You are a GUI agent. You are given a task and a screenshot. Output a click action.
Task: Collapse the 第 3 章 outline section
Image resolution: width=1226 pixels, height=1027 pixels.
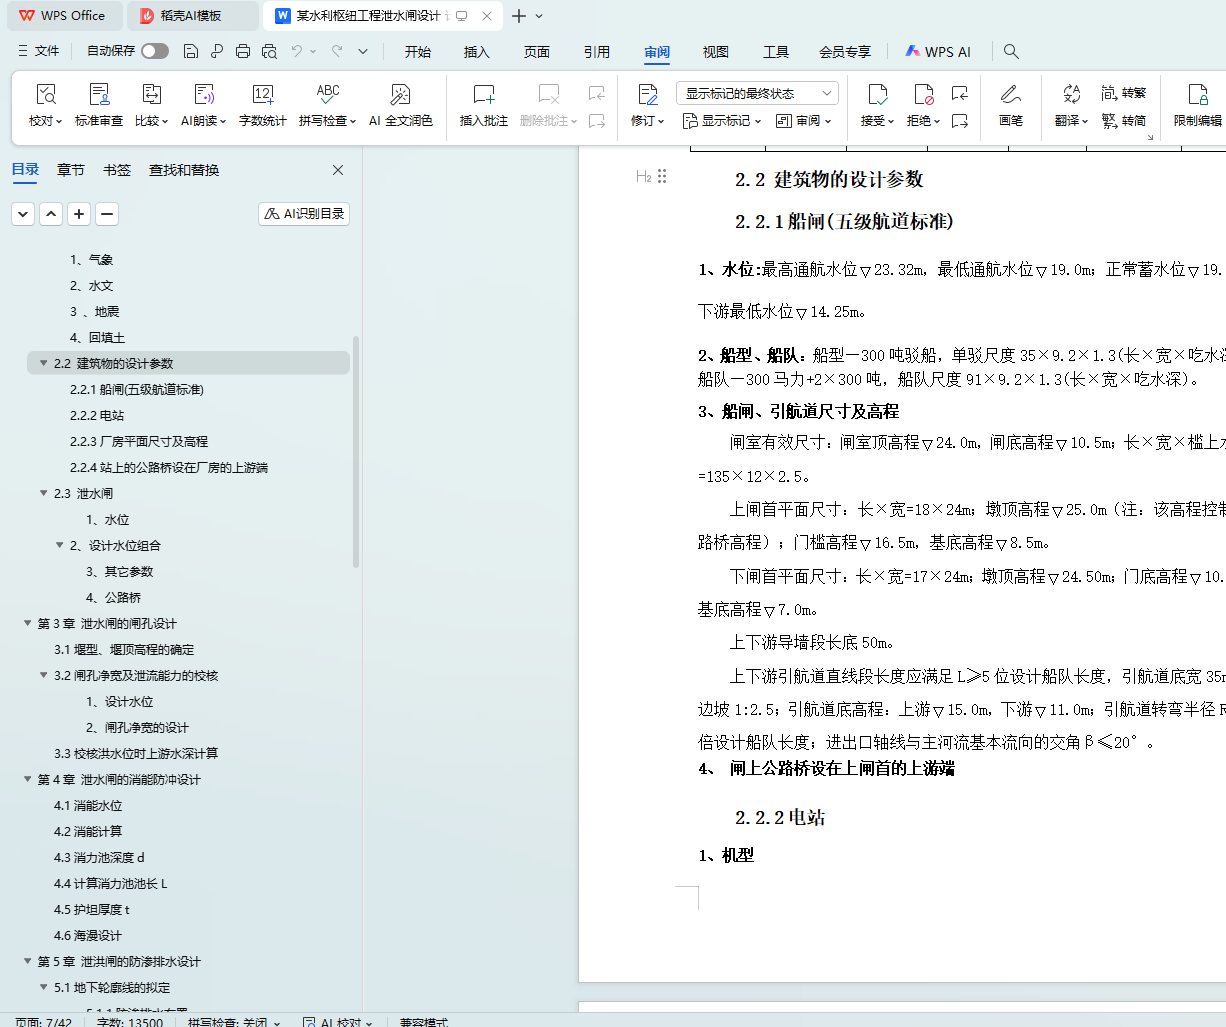tap(28, 623)
